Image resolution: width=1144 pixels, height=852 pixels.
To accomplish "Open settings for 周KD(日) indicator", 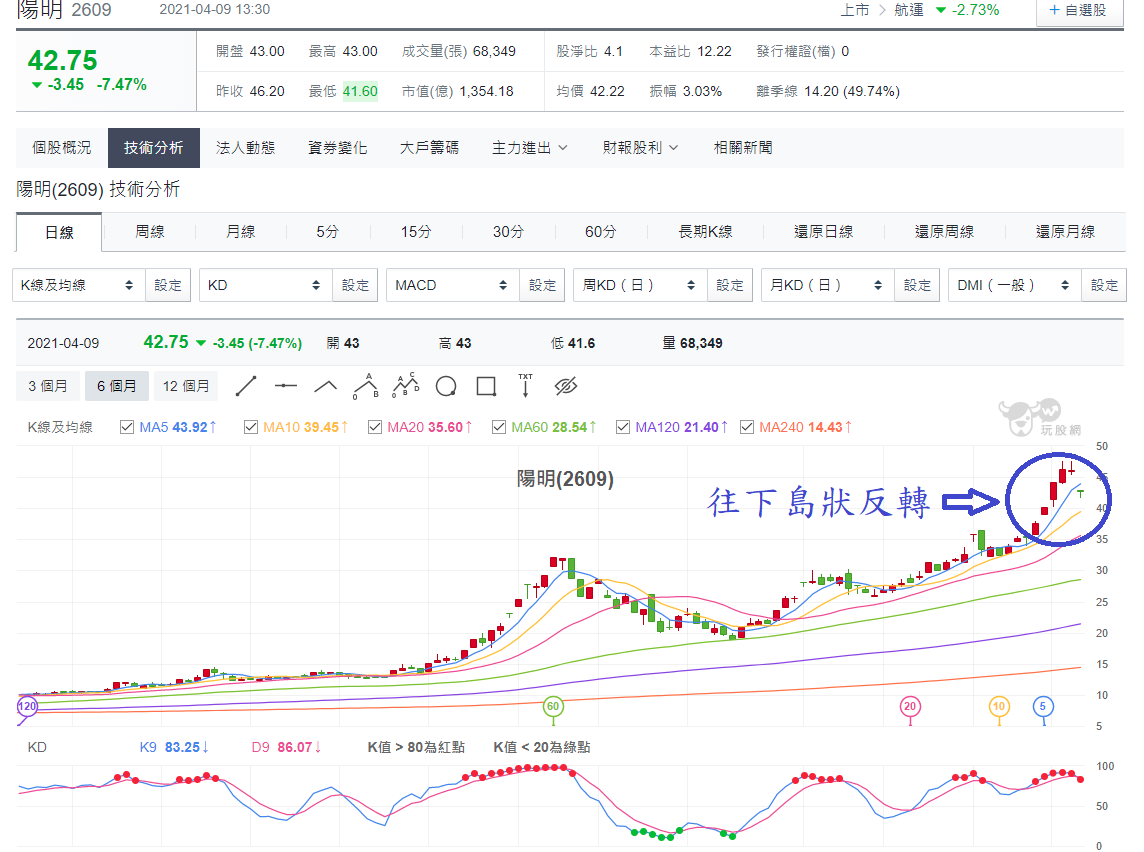I will (730, 285).
